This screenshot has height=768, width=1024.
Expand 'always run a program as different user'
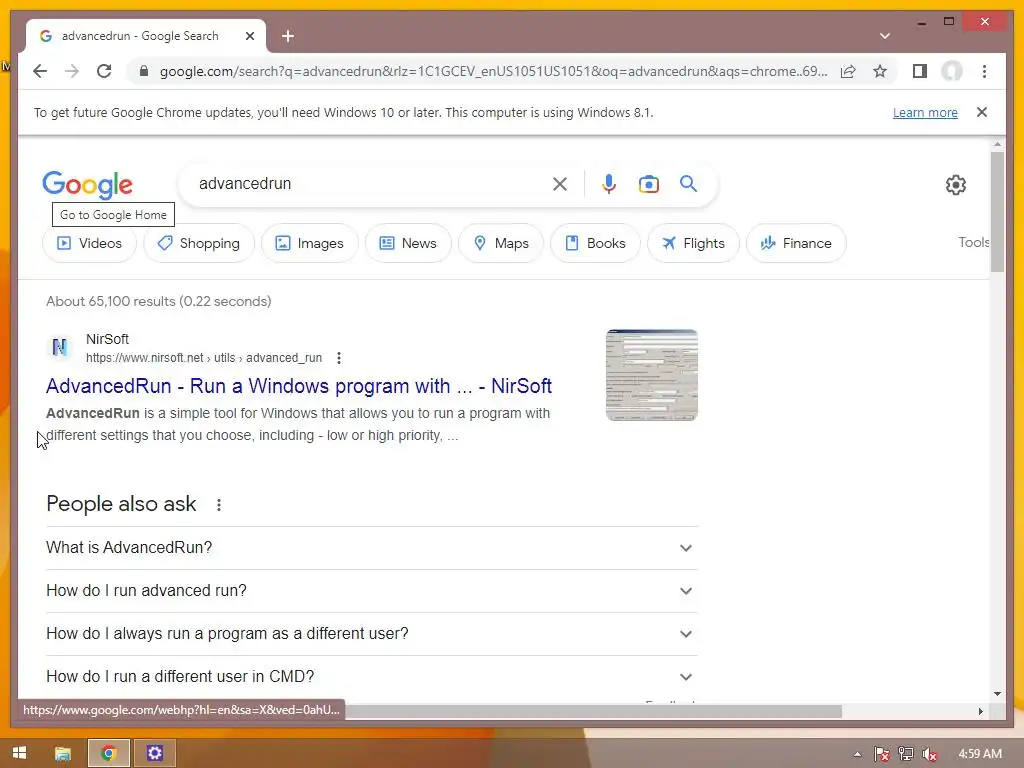[x=372, y=633]
